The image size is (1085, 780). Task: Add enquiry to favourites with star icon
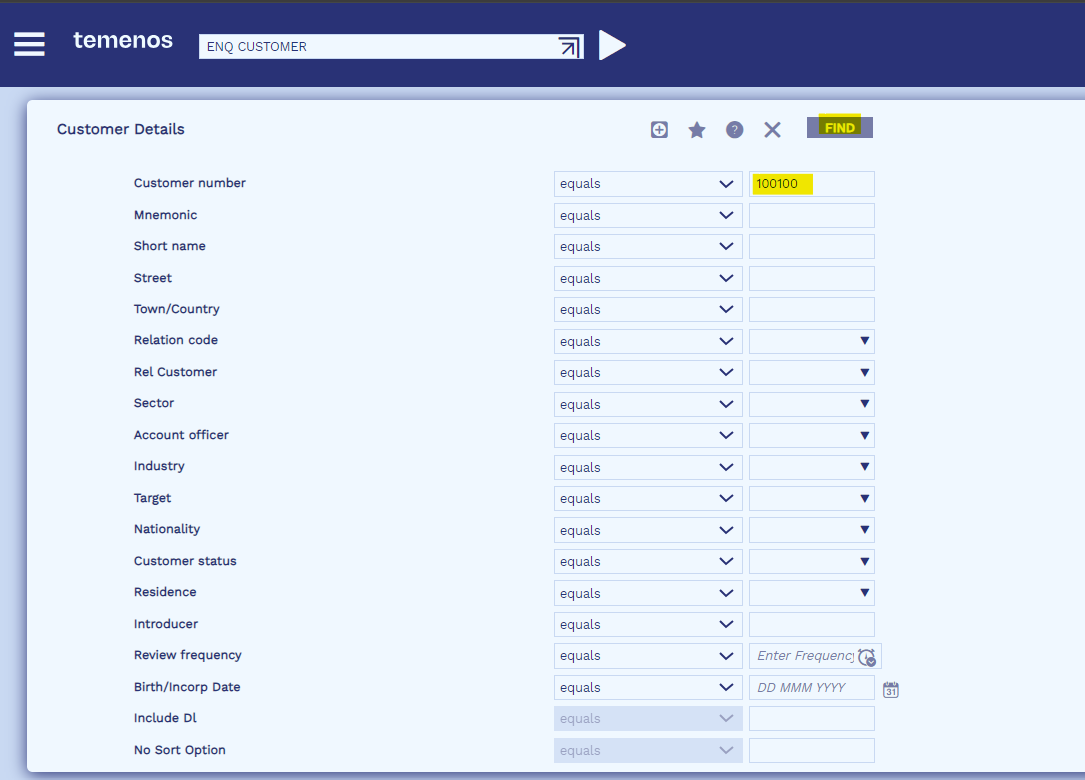pyautogui.click(x=697, y=130)
